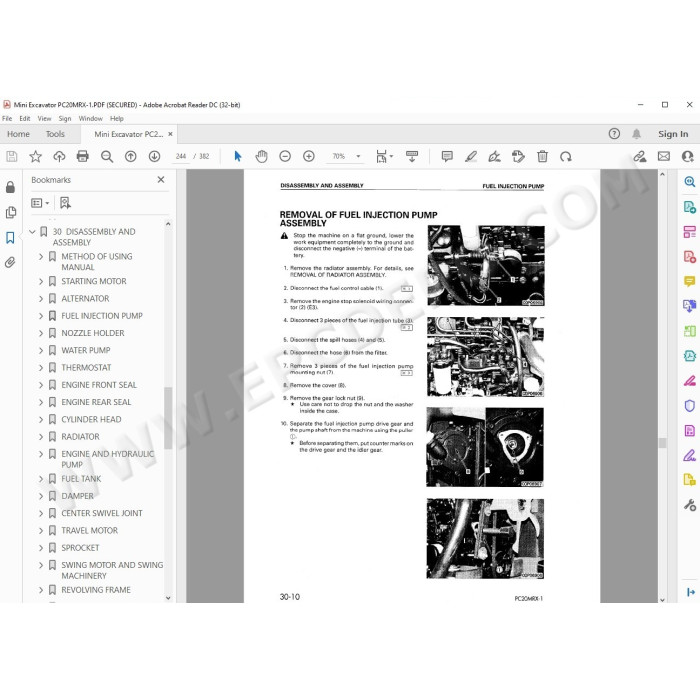
Task: Choose the hand pan tool
Action: click(x=261, y=156)
